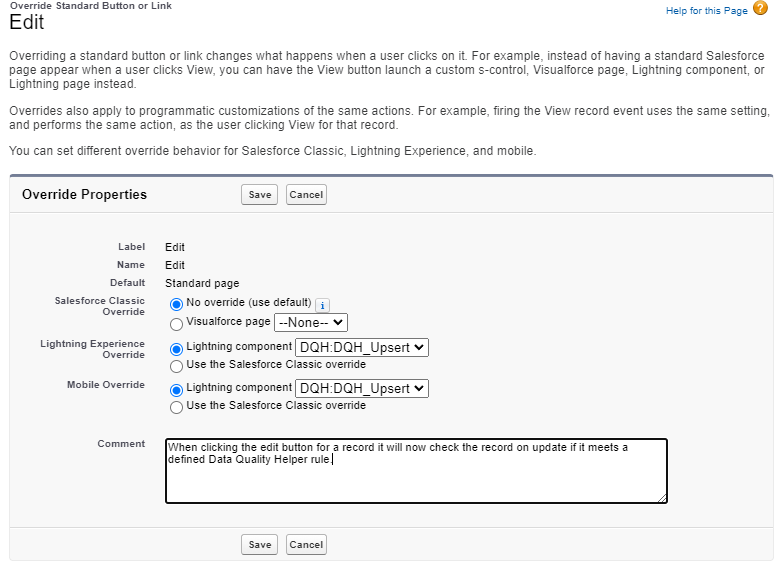Grab the Comment box resize handle
The width and height of the screenshot is (774, 578).
(662, 499)
